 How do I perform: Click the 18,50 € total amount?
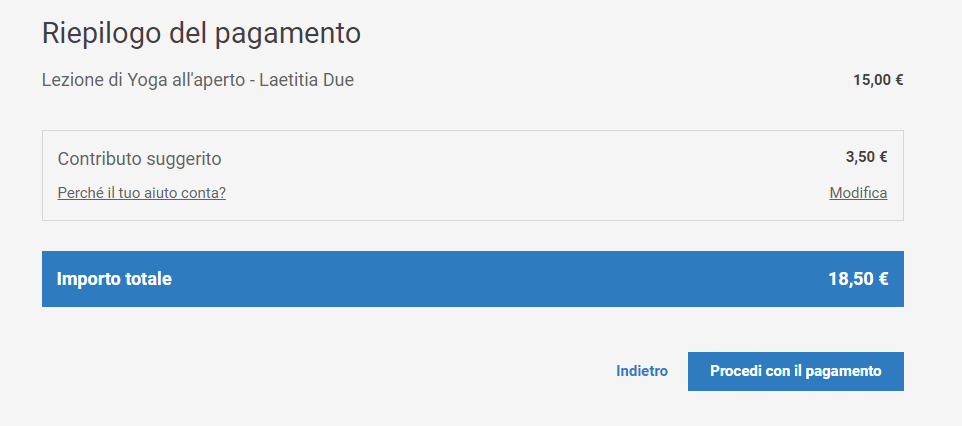(x=858, y=279)
